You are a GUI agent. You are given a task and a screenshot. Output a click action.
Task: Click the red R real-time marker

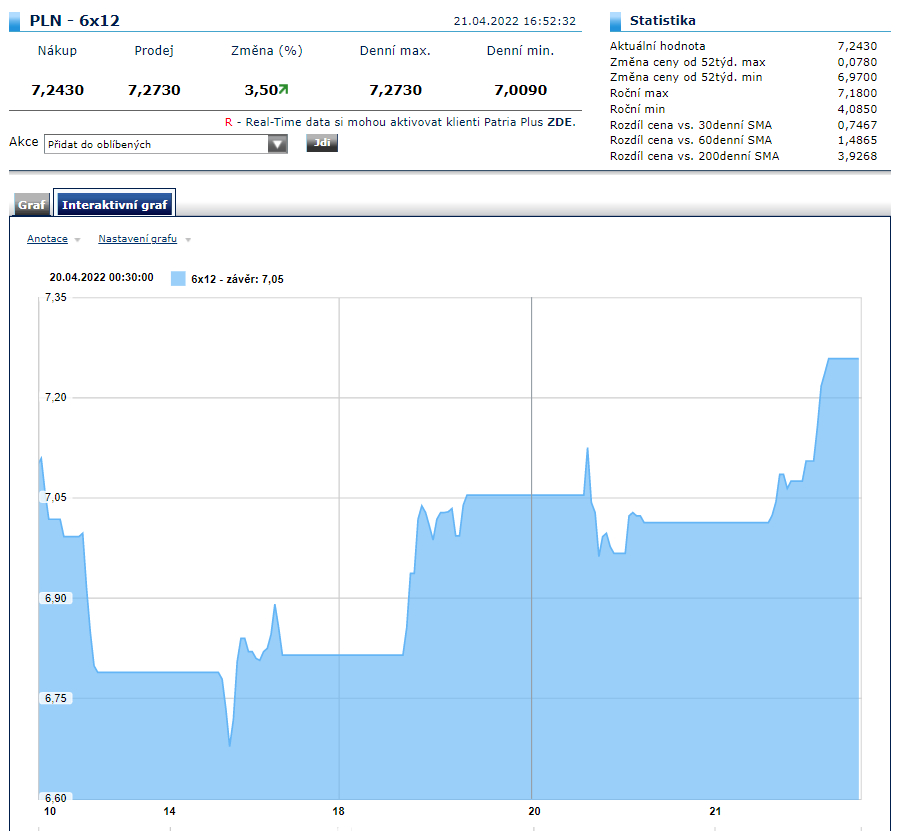(x=228, y=122)
